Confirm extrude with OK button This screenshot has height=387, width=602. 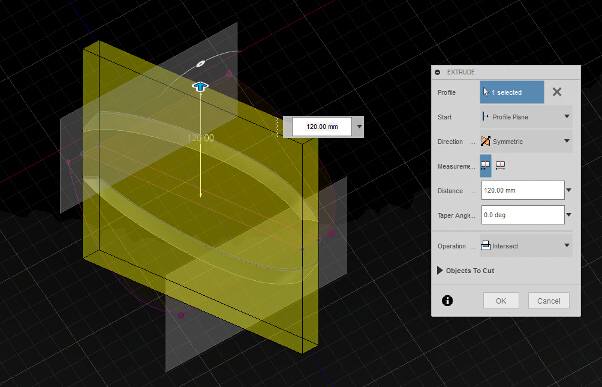pos(501,301)
